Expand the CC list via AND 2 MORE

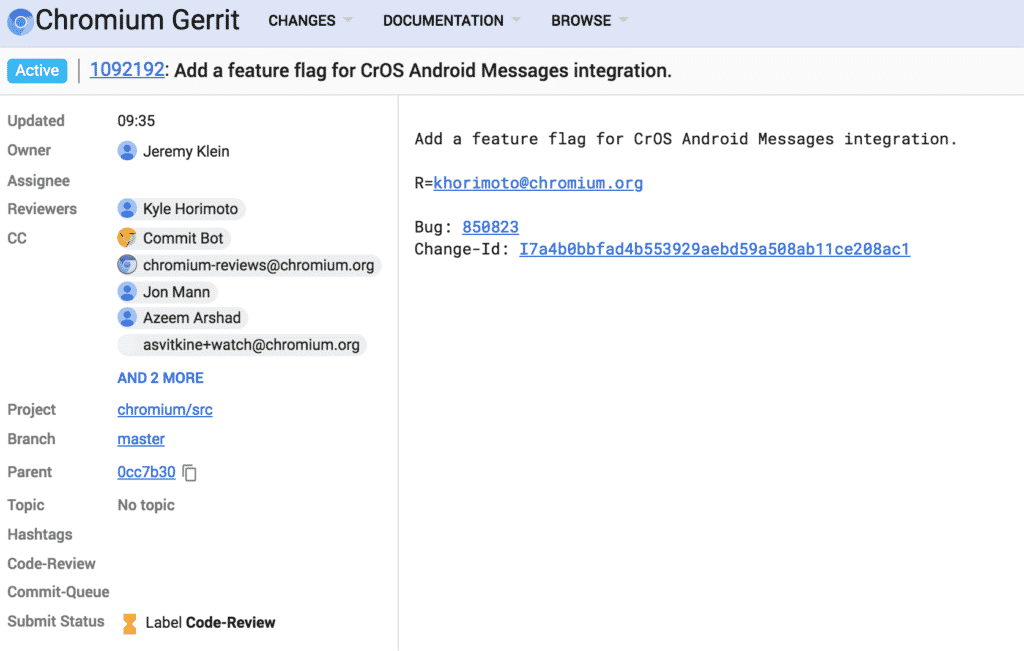click(160, 377)
